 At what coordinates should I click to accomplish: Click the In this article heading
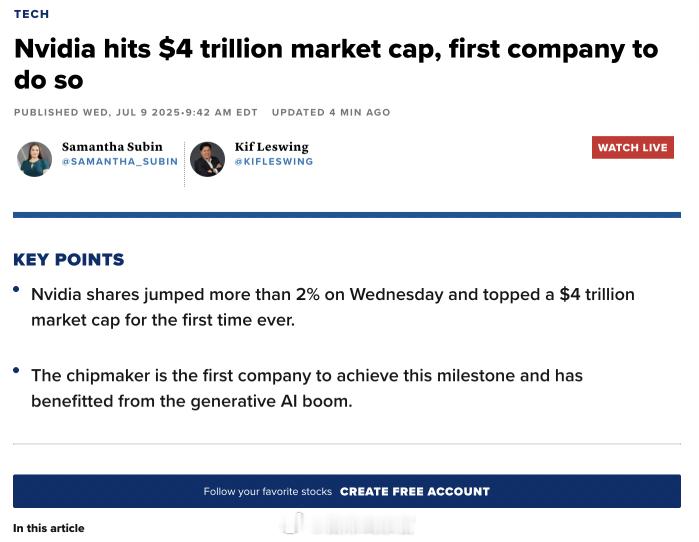(x=49, y=528)
